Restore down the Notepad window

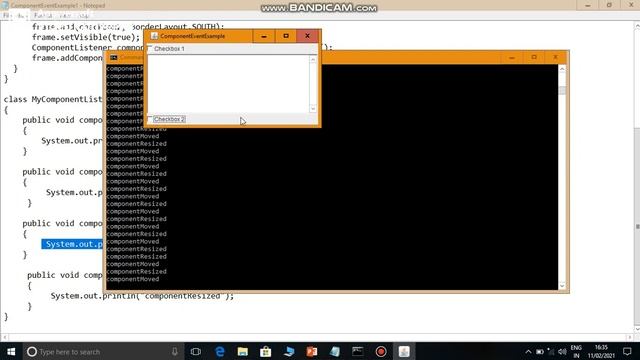(609, 5)
